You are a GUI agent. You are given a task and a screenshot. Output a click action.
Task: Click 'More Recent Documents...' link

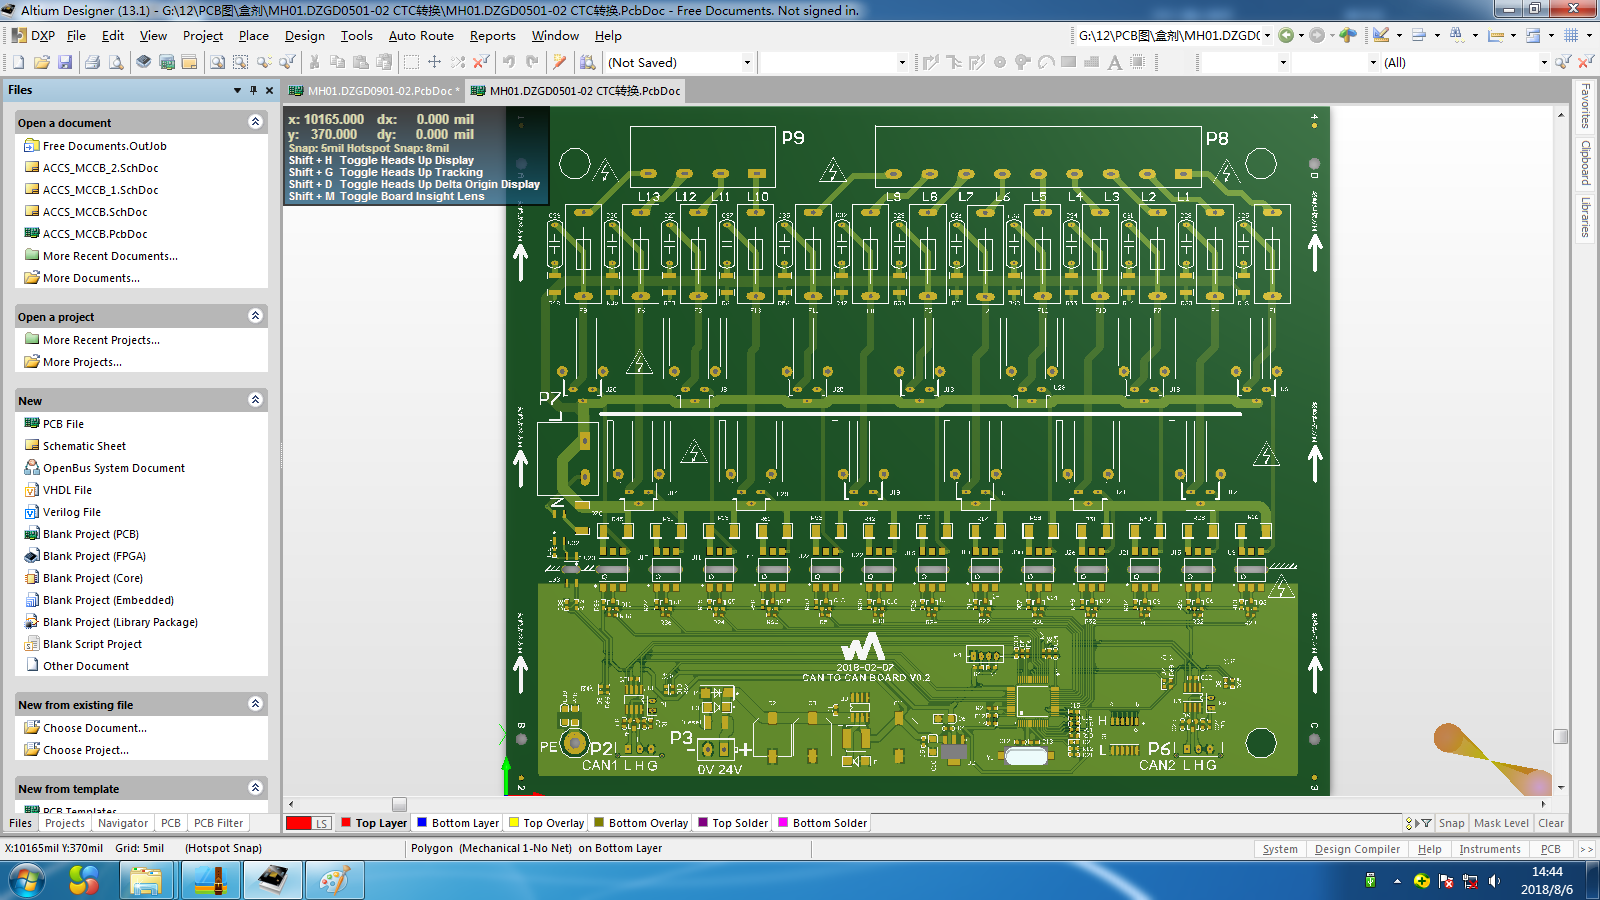coord(110,256)
